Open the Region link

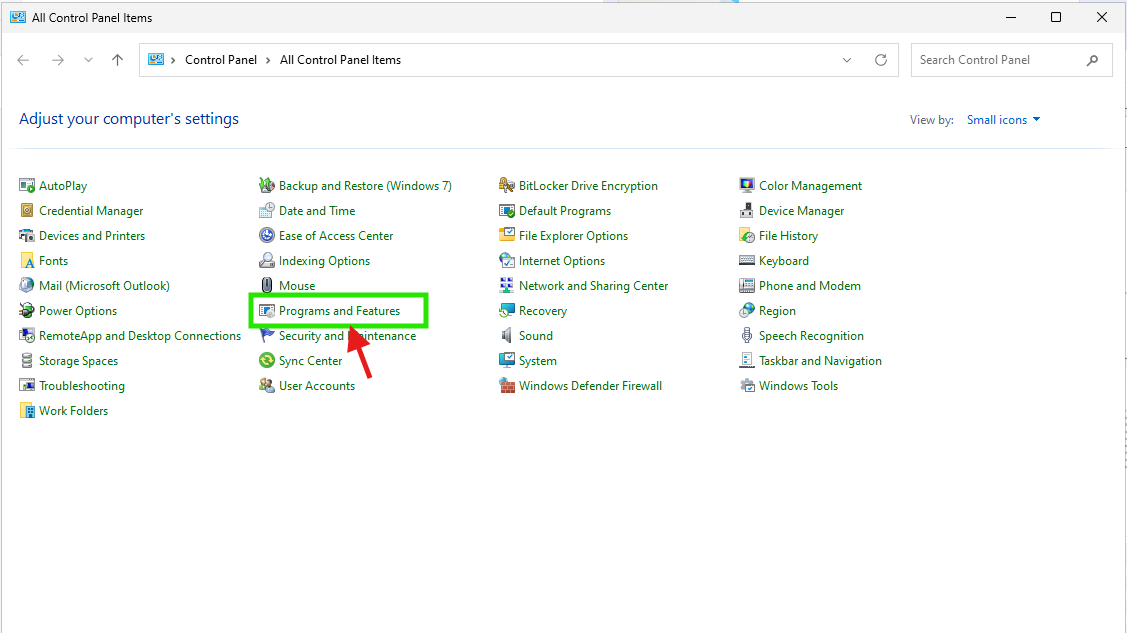click(x=778, y=311)
